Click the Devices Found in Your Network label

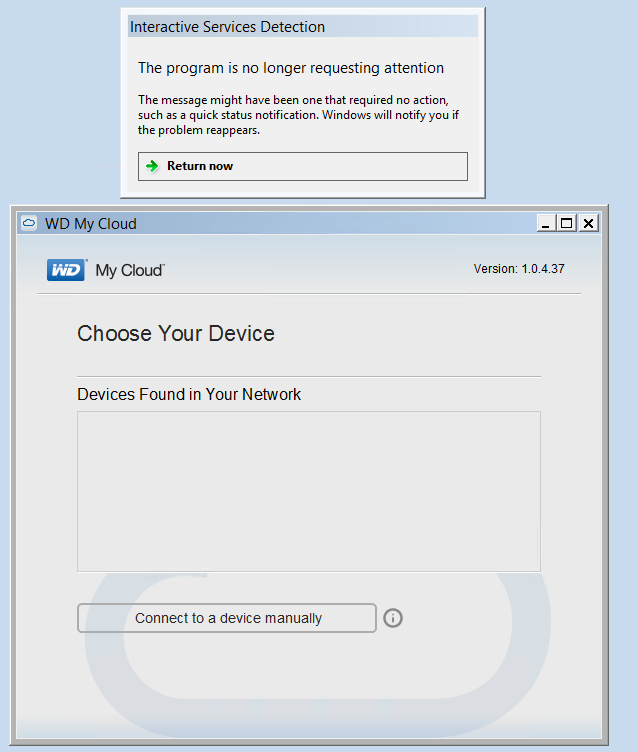tap(189, 394)
